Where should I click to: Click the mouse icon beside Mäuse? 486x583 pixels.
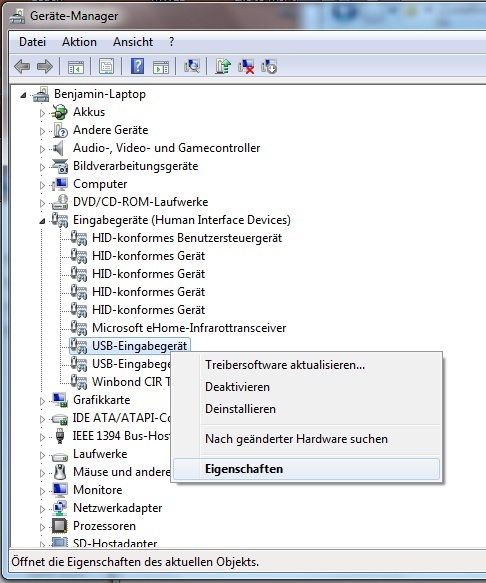click(60, 472)
